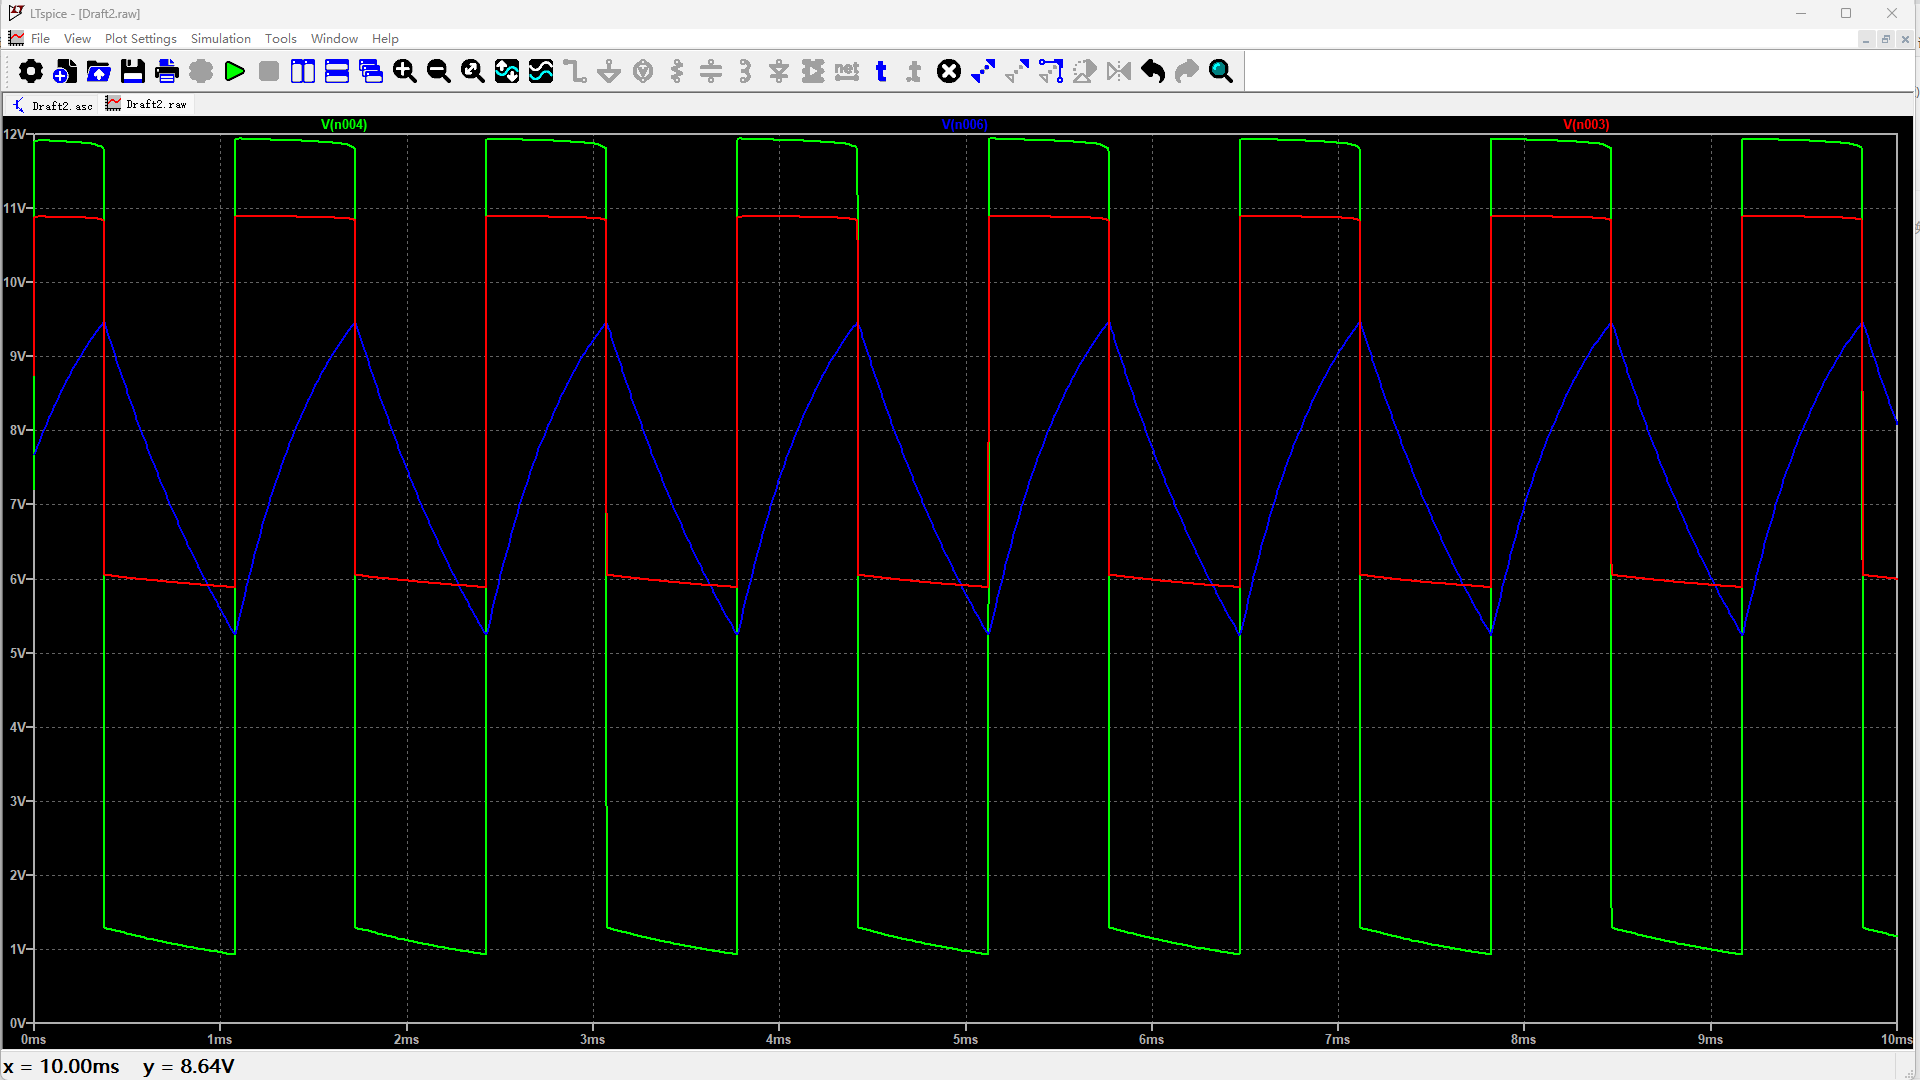This screenshot has height=1080, width=1920.
Task: Click the 5ms time axis label
Action: 965,1040
